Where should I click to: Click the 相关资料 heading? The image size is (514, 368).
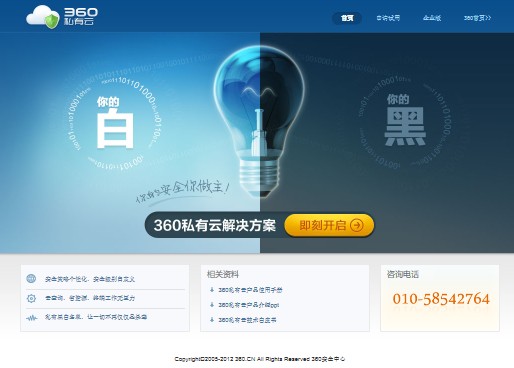pos(223,274)
